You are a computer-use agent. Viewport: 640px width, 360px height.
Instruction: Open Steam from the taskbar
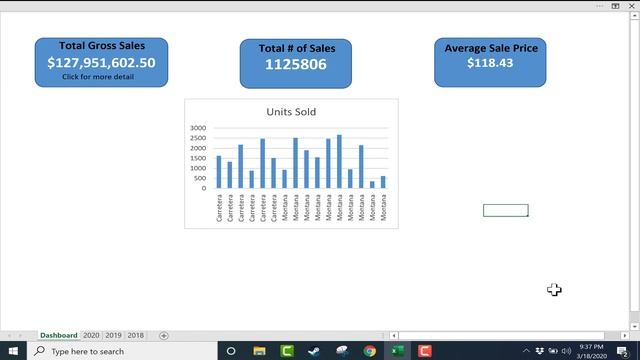click(x=314, y=351)
